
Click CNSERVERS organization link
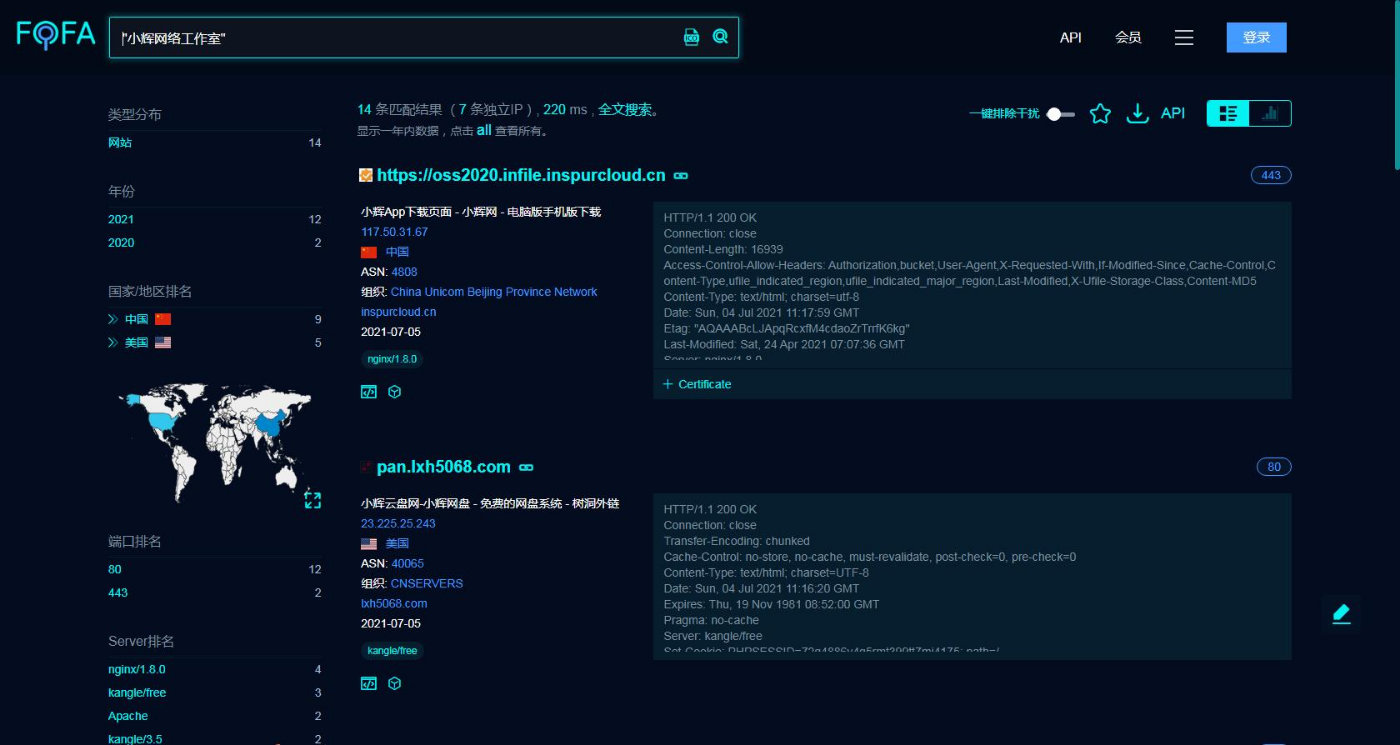[x=427, y=584]
